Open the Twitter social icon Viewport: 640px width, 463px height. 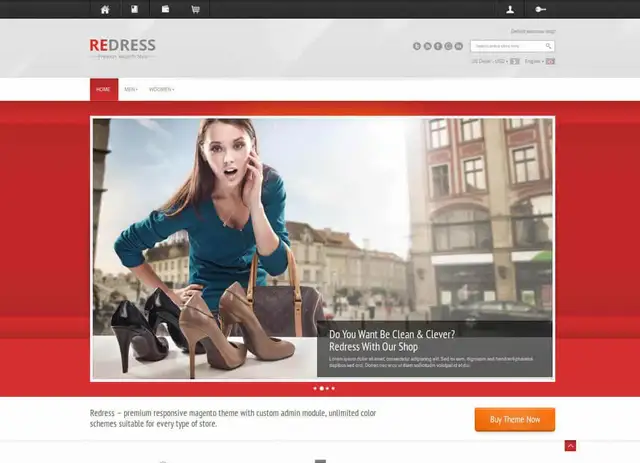pos(417,46)
